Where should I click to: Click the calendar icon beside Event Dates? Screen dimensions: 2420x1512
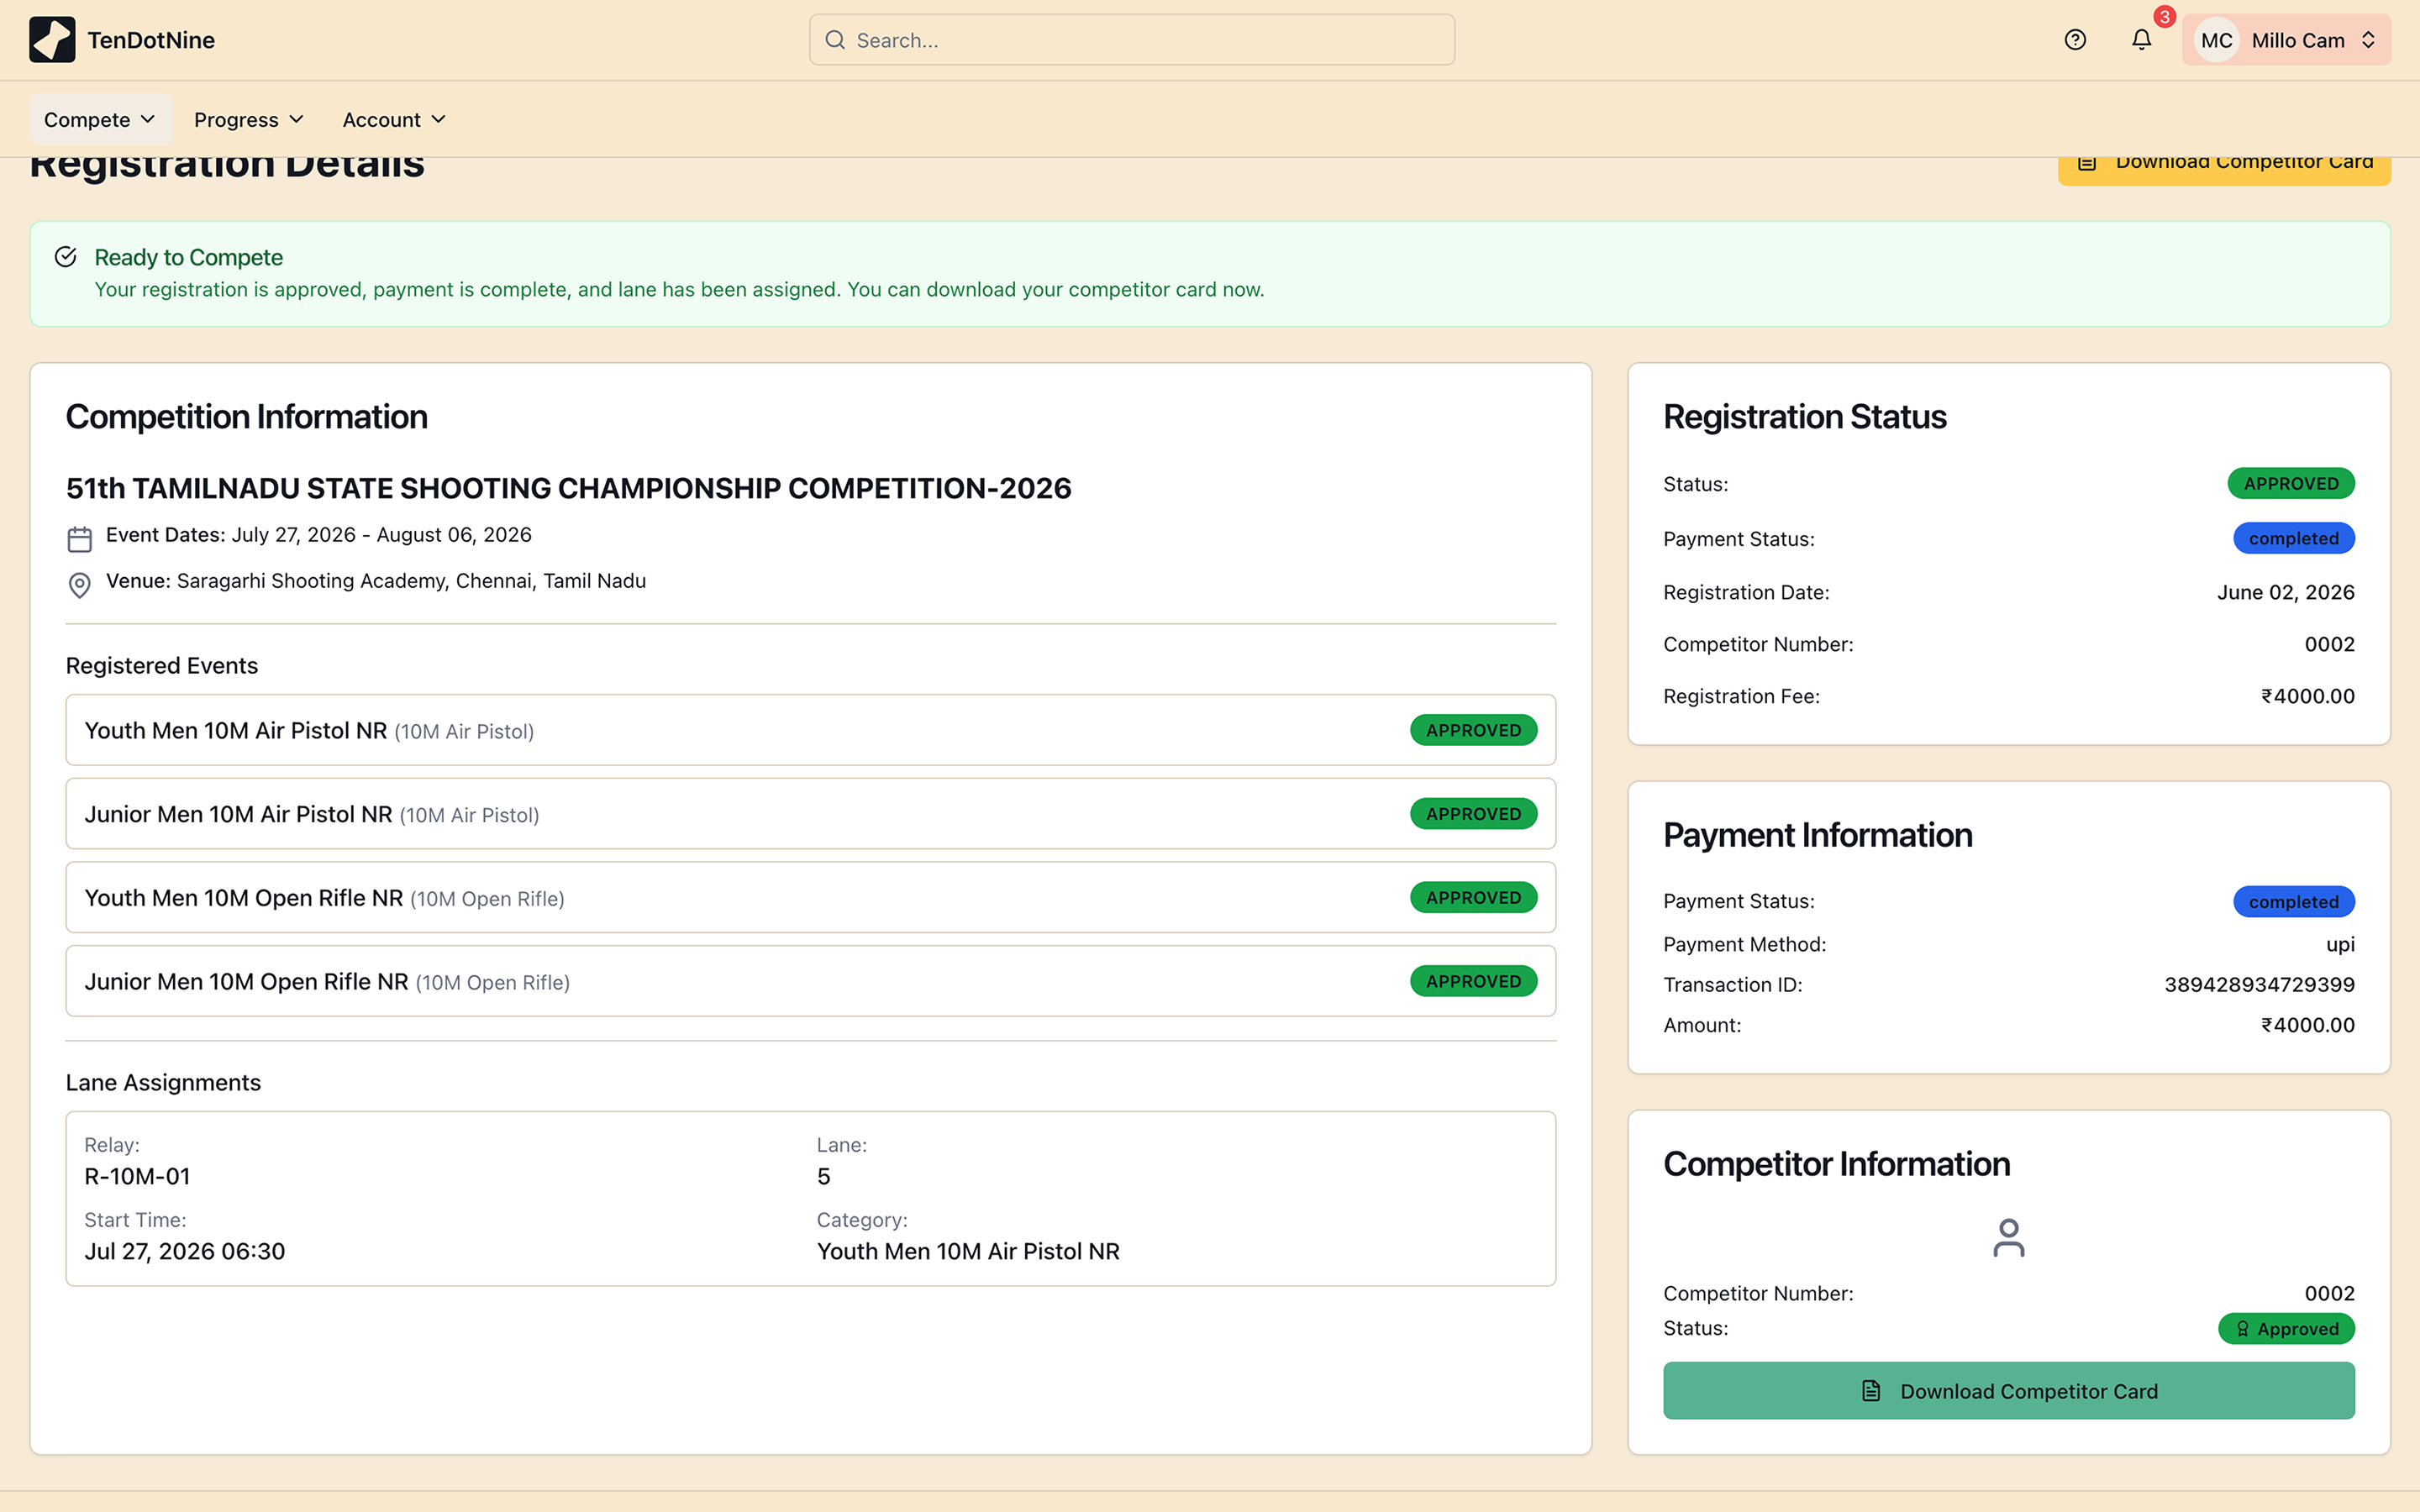80,539
